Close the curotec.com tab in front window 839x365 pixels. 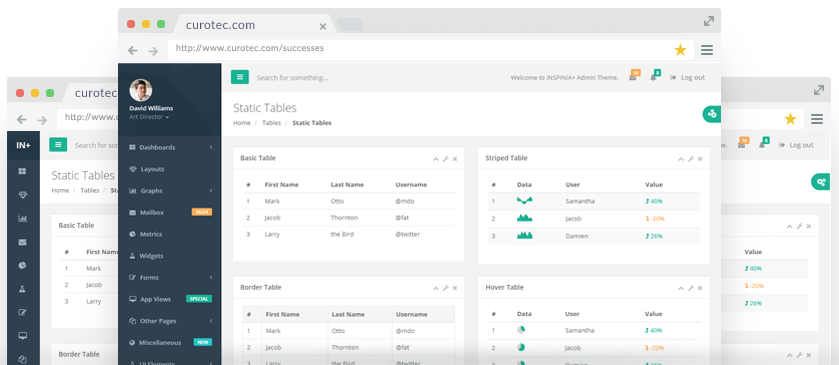(x=323, y=26)
